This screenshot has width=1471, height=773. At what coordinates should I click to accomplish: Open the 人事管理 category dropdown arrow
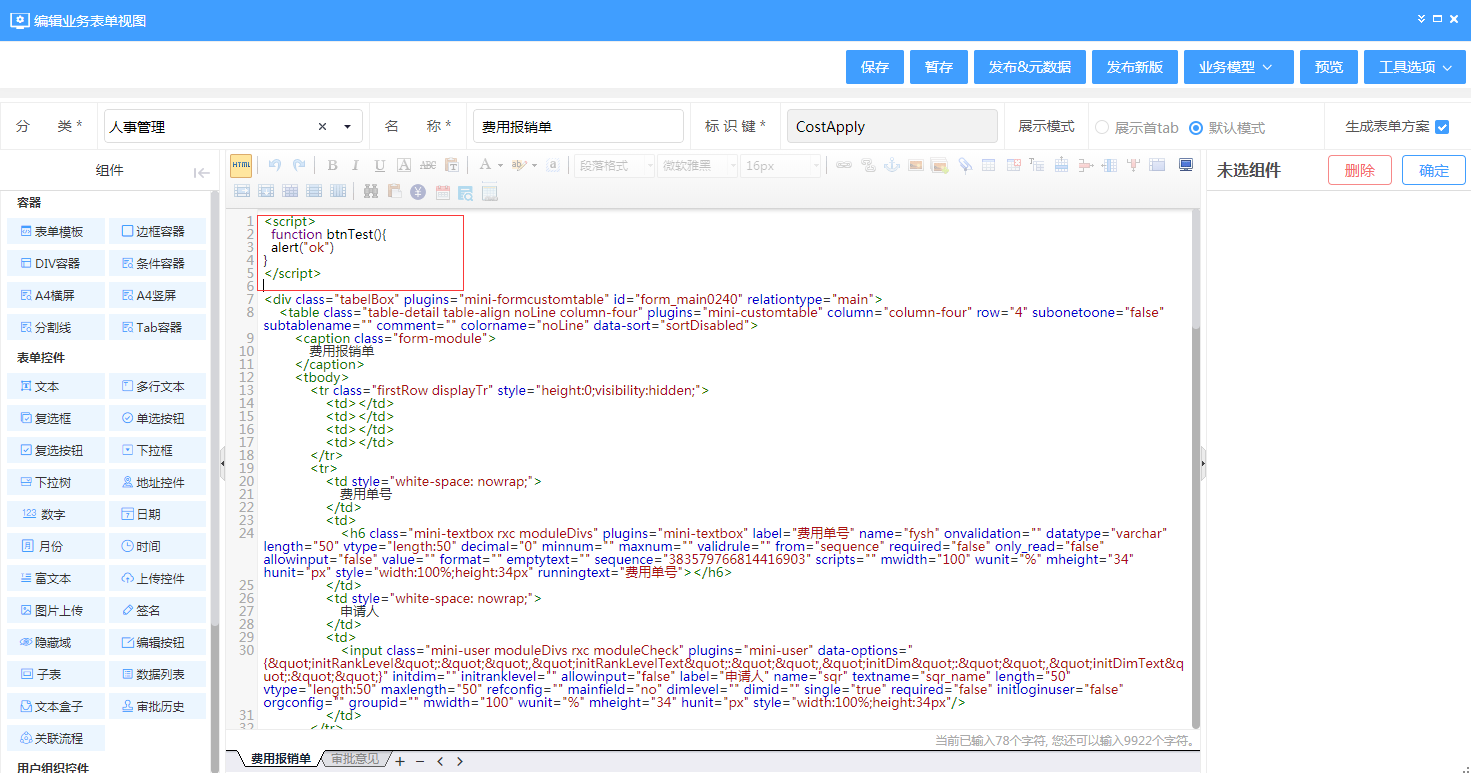347,127
